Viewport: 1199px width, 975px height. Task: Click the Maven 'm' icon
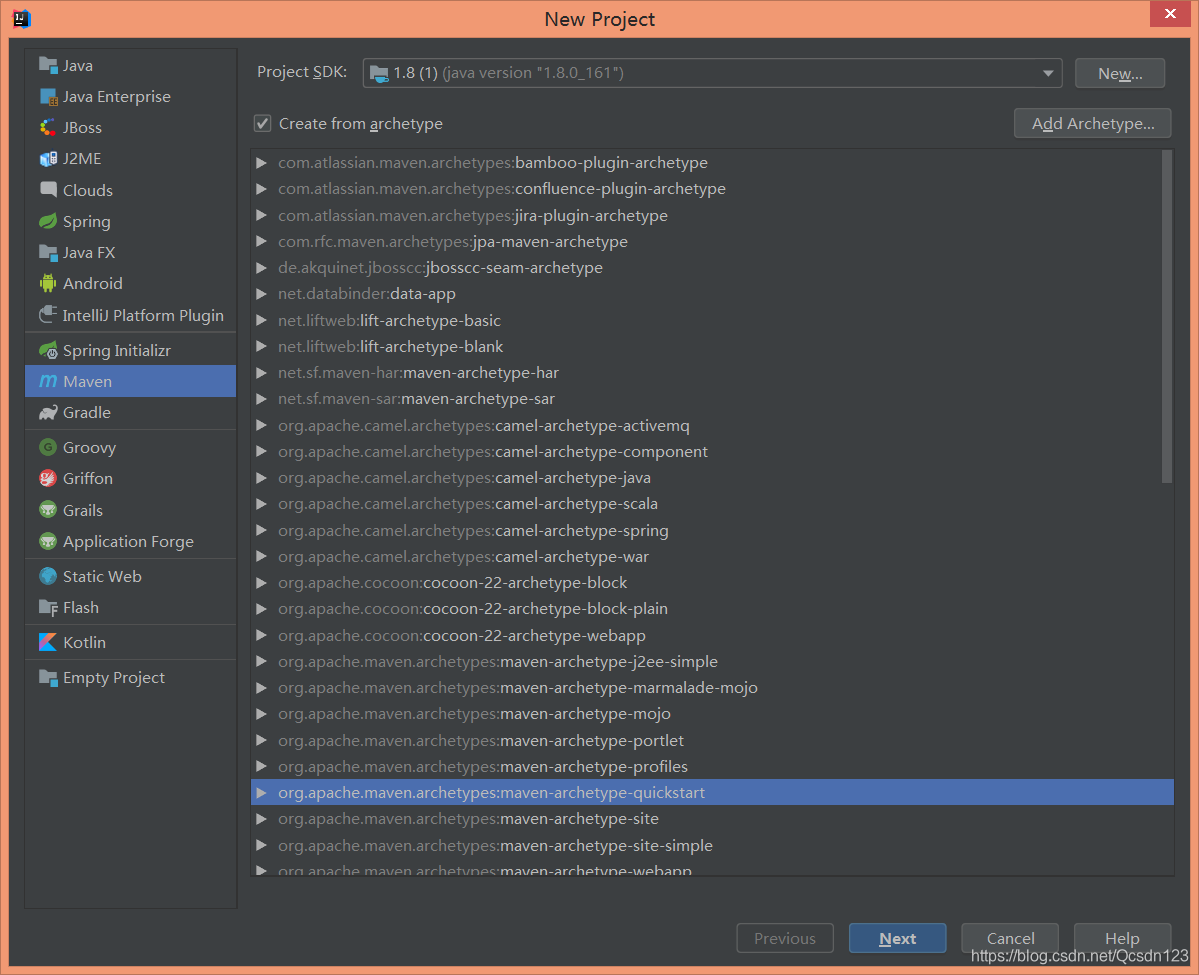point(48,381)
